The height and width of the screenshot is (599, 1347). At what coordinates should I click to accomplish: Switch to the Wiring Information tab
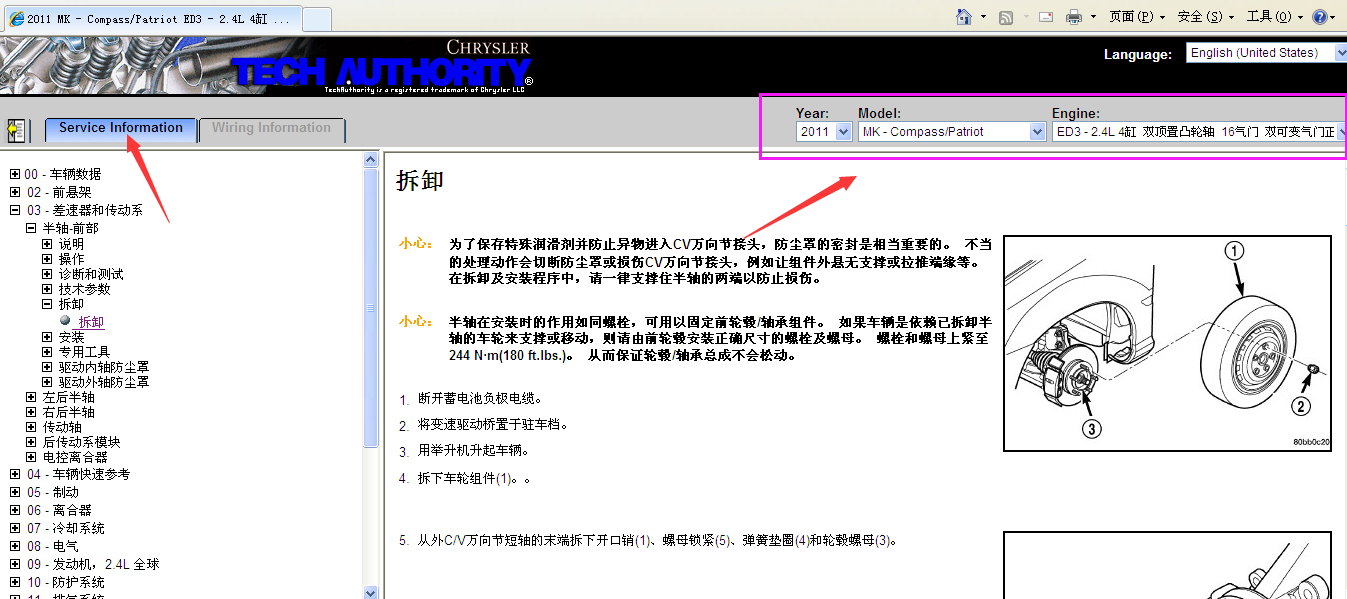click(272, 129)
